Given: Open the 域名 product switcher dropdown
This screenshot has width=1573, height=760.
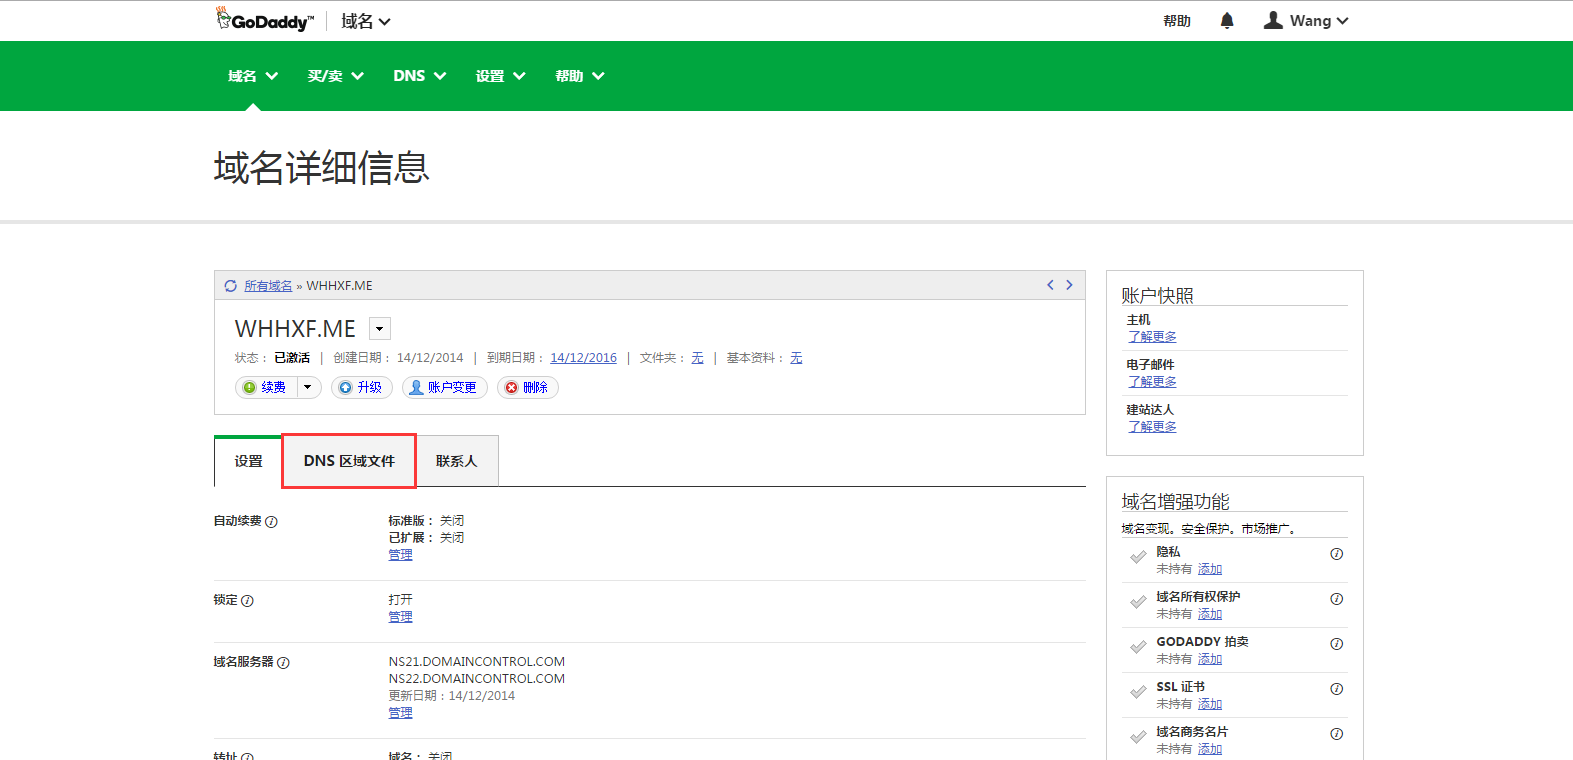Looking at the screenshot, I should coord(366,21).
